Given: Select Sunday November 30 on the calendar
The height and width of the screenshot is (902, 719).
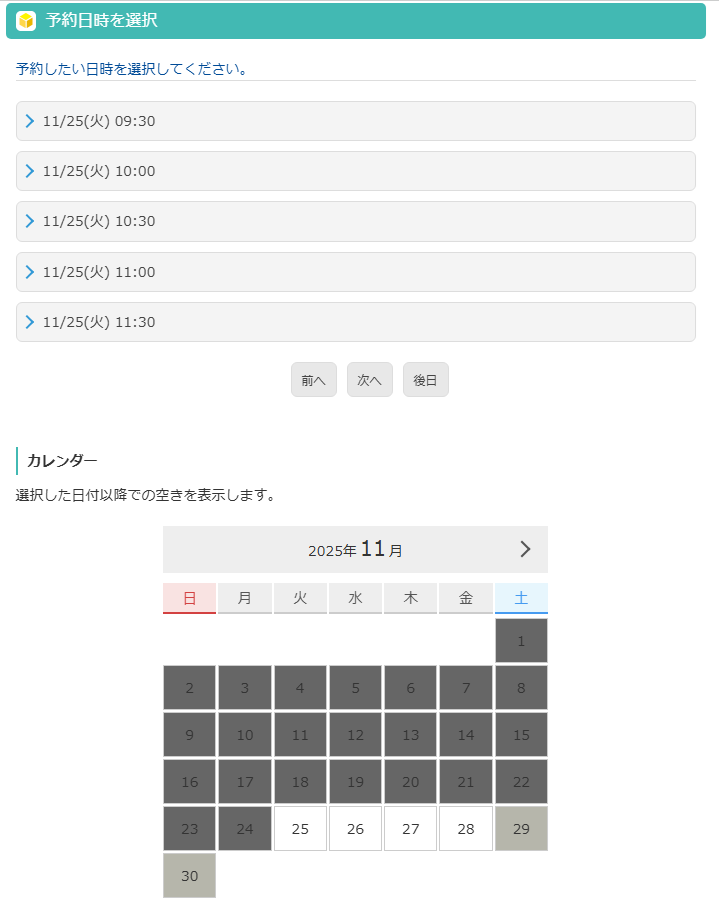Looking at the screenshot, I should coord(189,875).
